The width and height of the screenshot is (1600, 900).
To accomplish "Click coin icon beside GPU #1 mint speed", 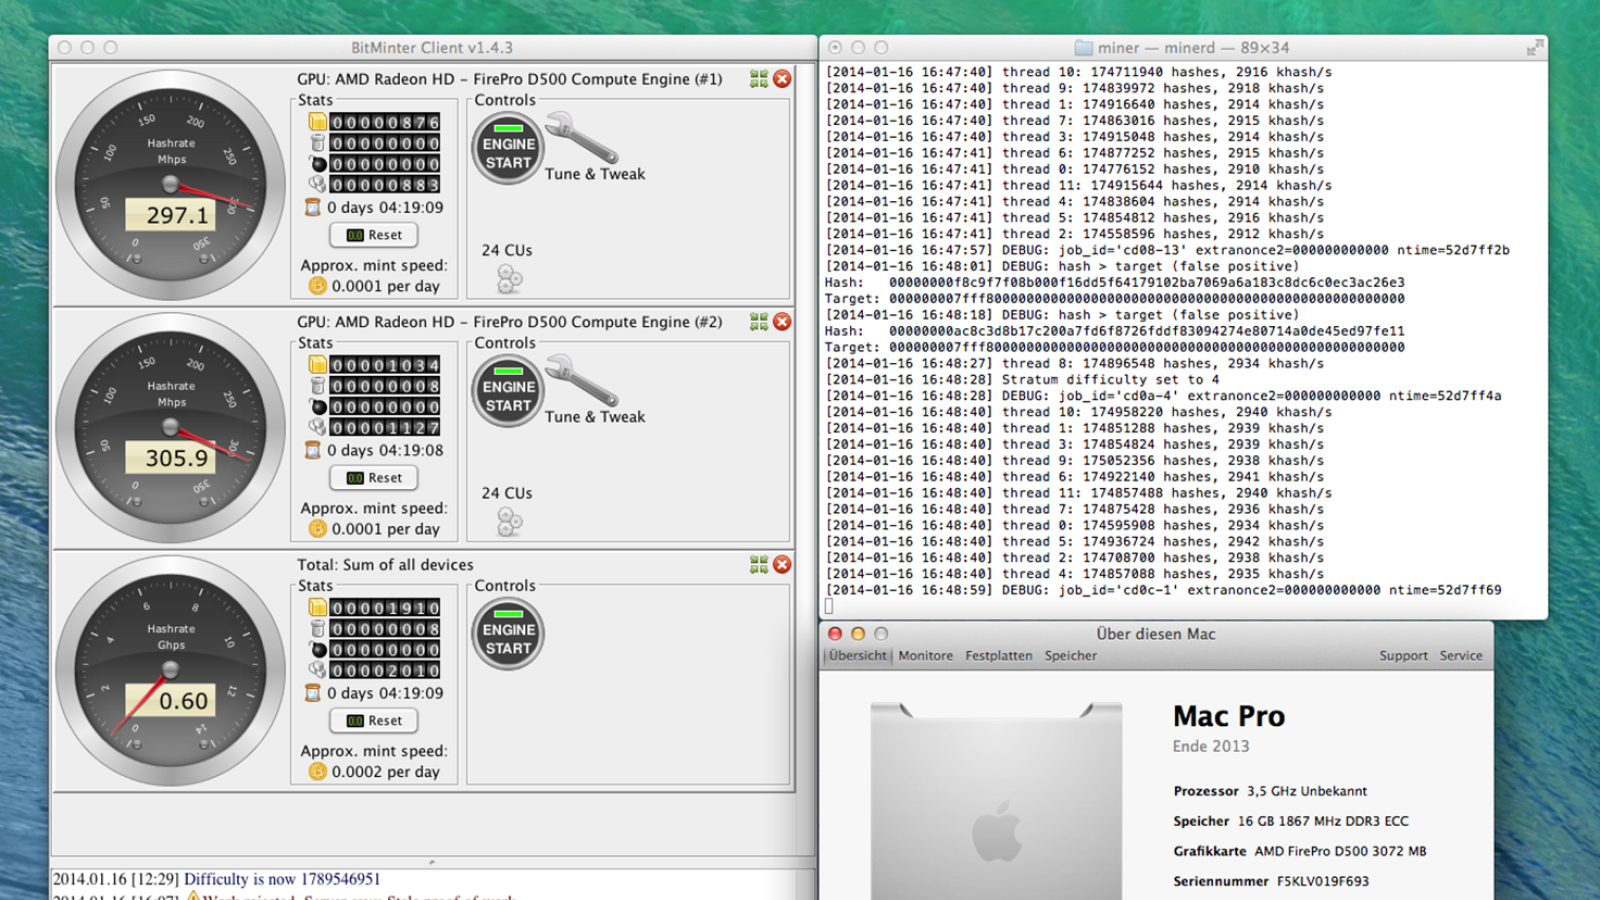I will [x=318, y=286].
